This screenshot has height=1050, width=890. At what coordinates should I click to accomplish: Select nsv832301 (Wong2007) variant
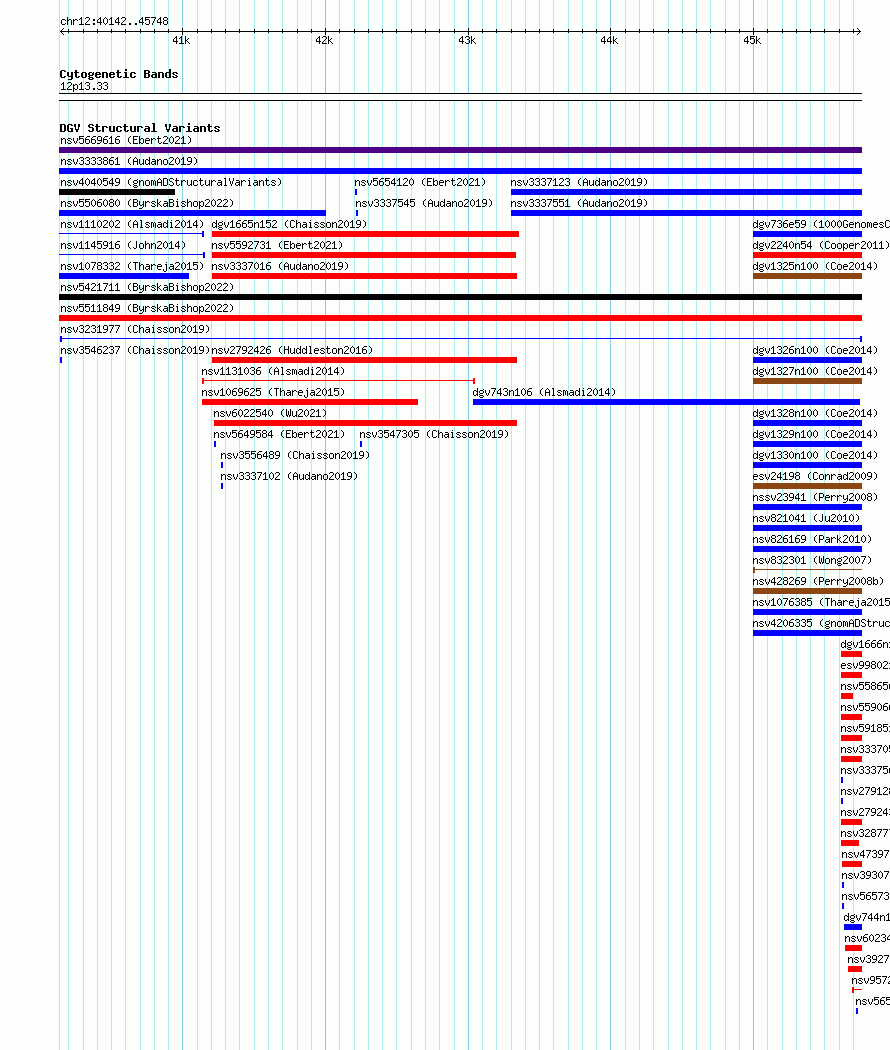click(812, 560)
